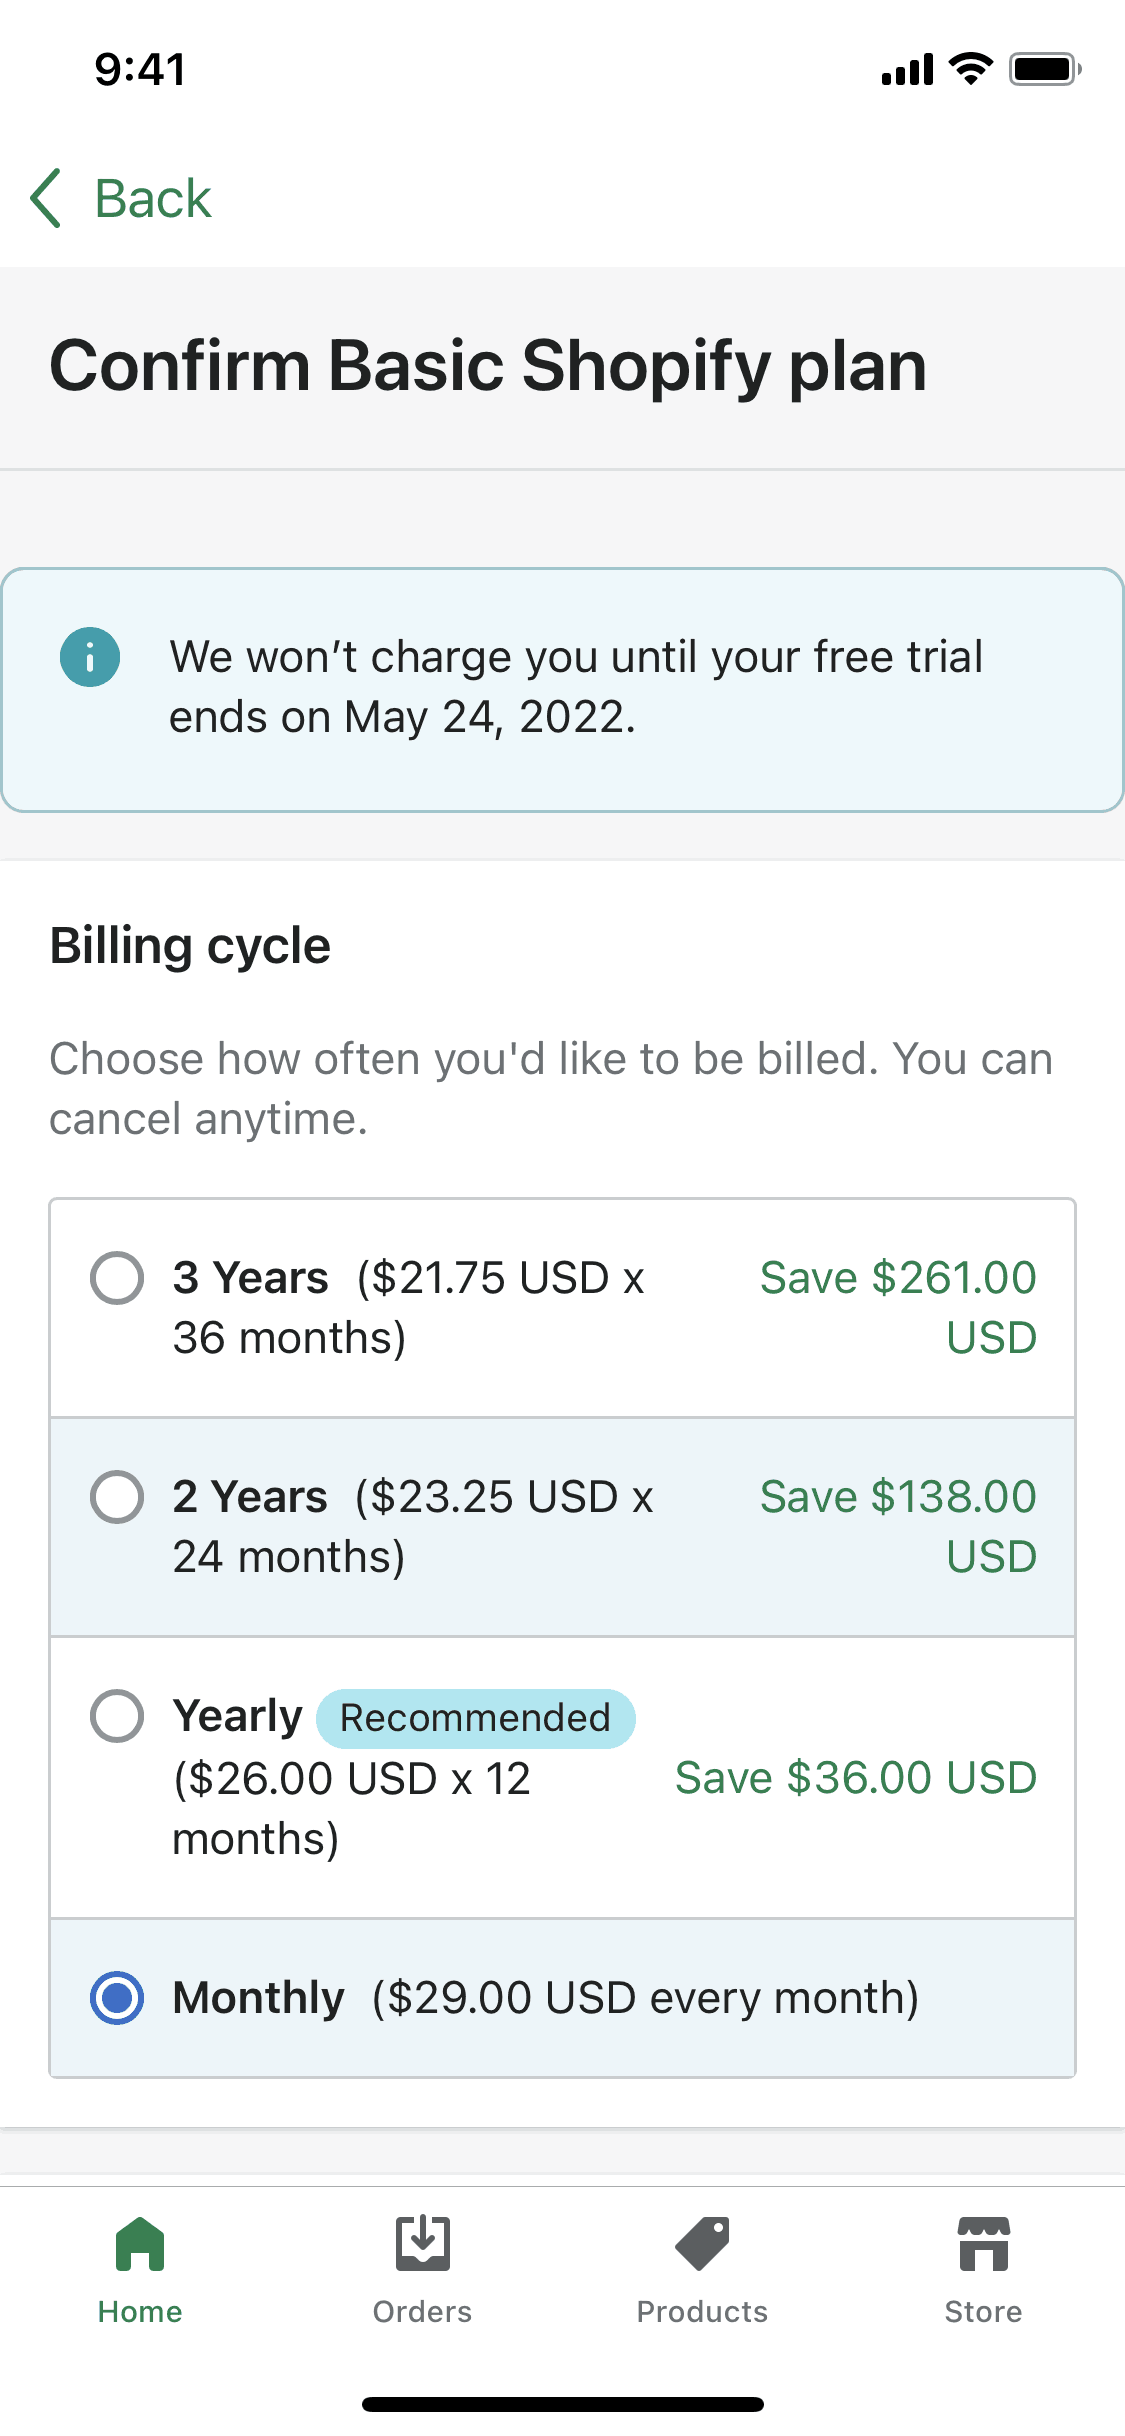Choose the Yearly billing radio button

[x=117, y=1716]
